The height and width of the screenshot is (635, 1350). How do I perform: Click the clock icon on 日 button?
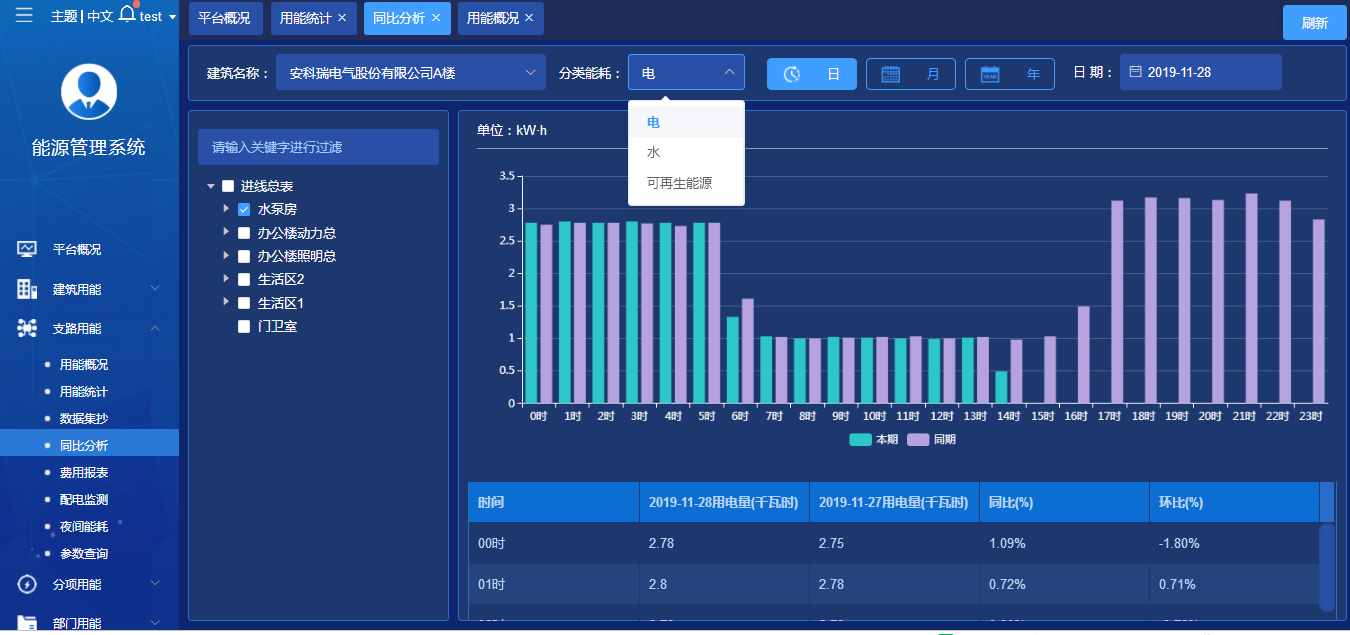pos(791,74)
